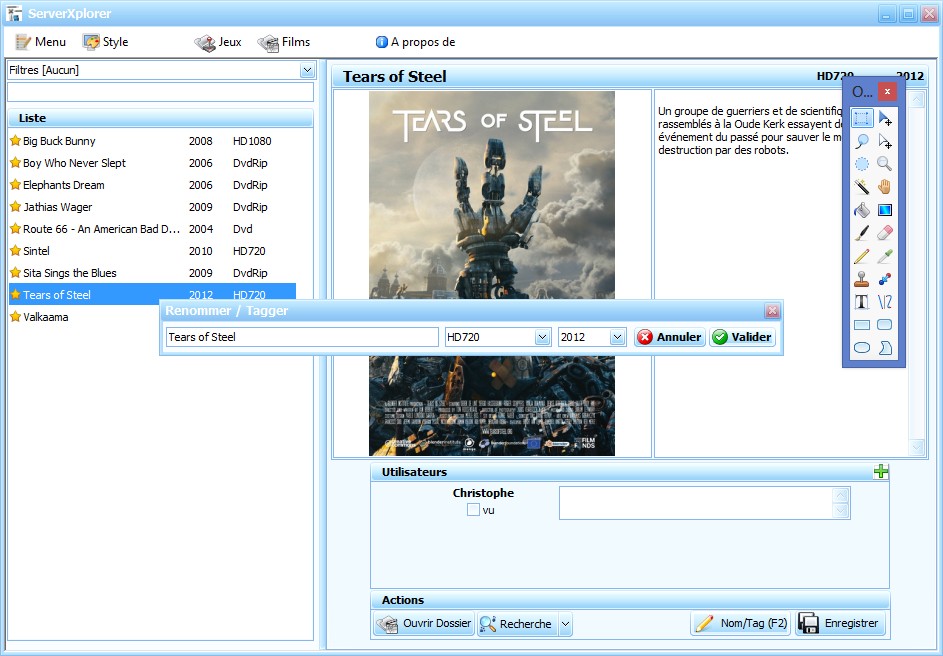The height and width of the screenshot is (656, 943).
Task: Toggle the 'vu' checkbox for Christophe
Action: 473,510
